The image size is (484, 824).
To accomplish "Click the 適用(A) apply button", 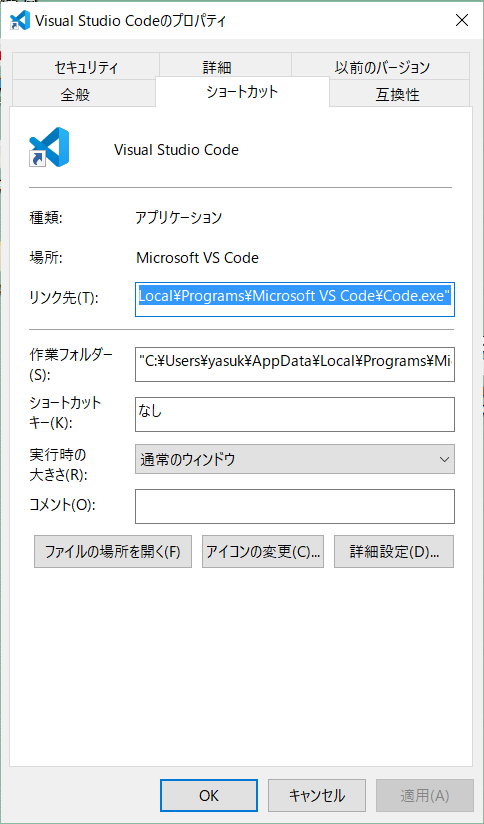I will click(425, 795).
